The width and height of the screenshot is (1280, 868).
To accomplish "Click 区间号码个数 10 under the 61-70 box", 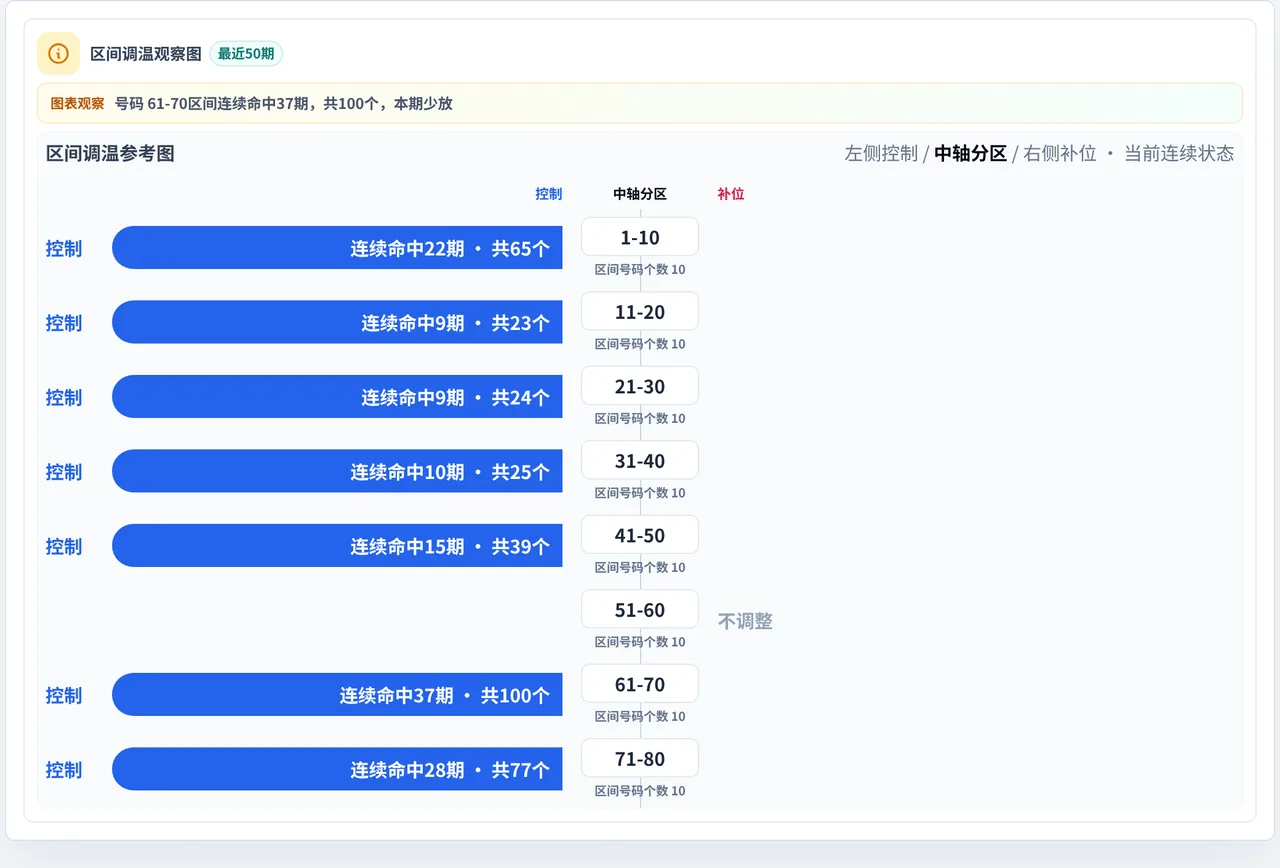I will 640,717.
